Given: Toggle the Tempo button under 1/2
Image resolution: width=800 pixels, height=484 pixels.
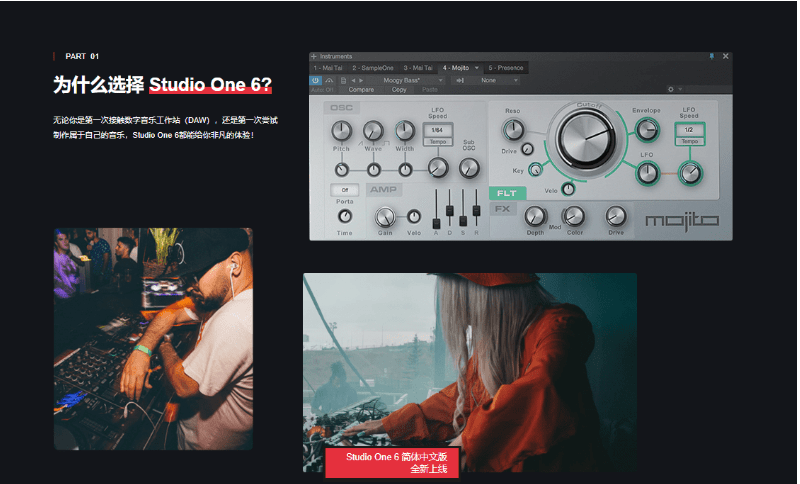Looking at the screenshot, I should pos(690,141).
